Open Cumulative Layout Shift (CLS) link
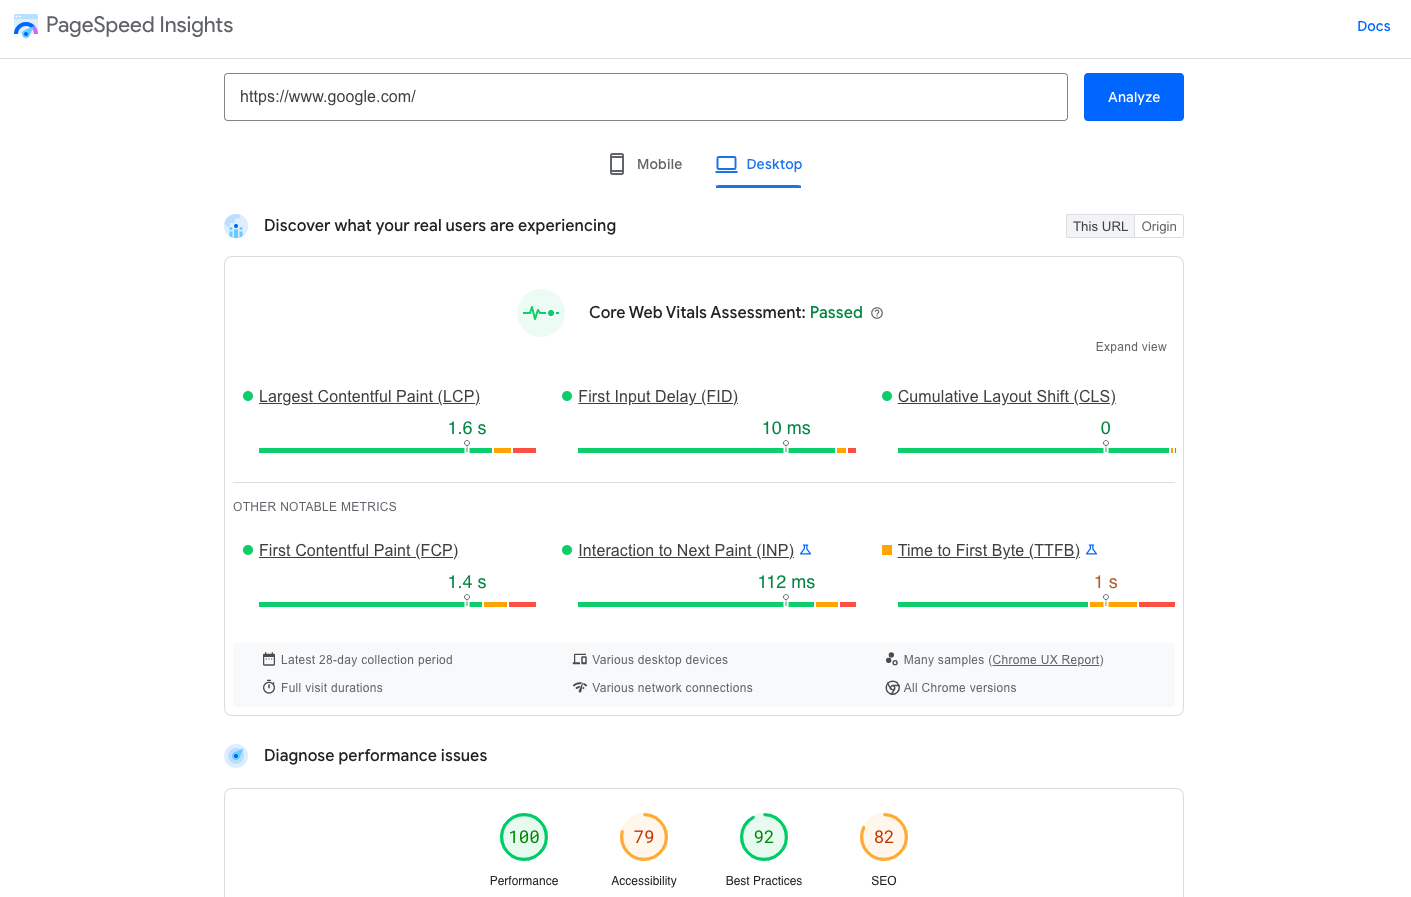1411x897 pixels. pyautogui.click(x=1006, y=396)
